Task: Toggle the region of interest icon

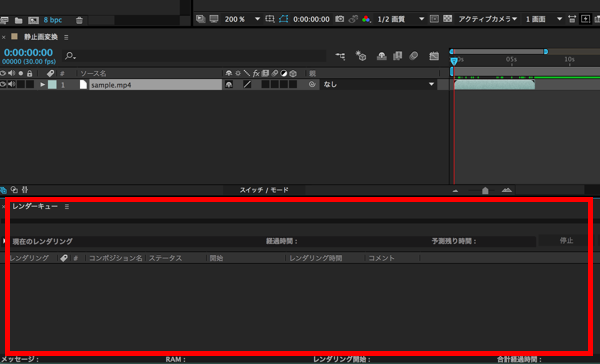Action: pos(434,19)
